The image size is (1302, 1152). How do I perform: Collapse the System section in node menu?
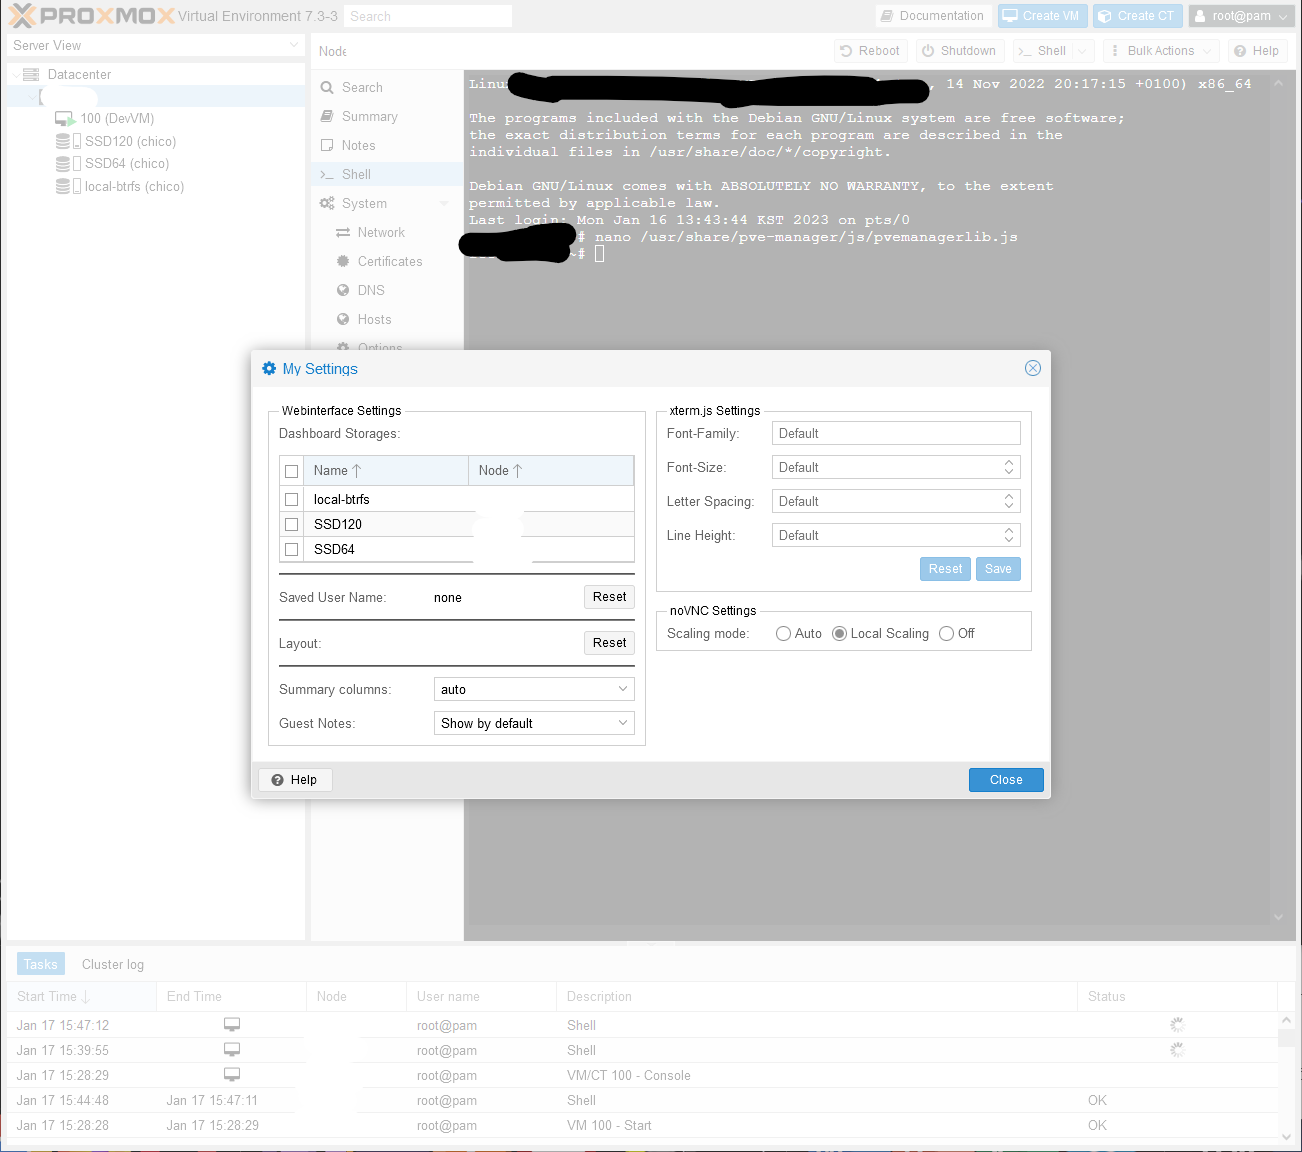coord(444,204)
